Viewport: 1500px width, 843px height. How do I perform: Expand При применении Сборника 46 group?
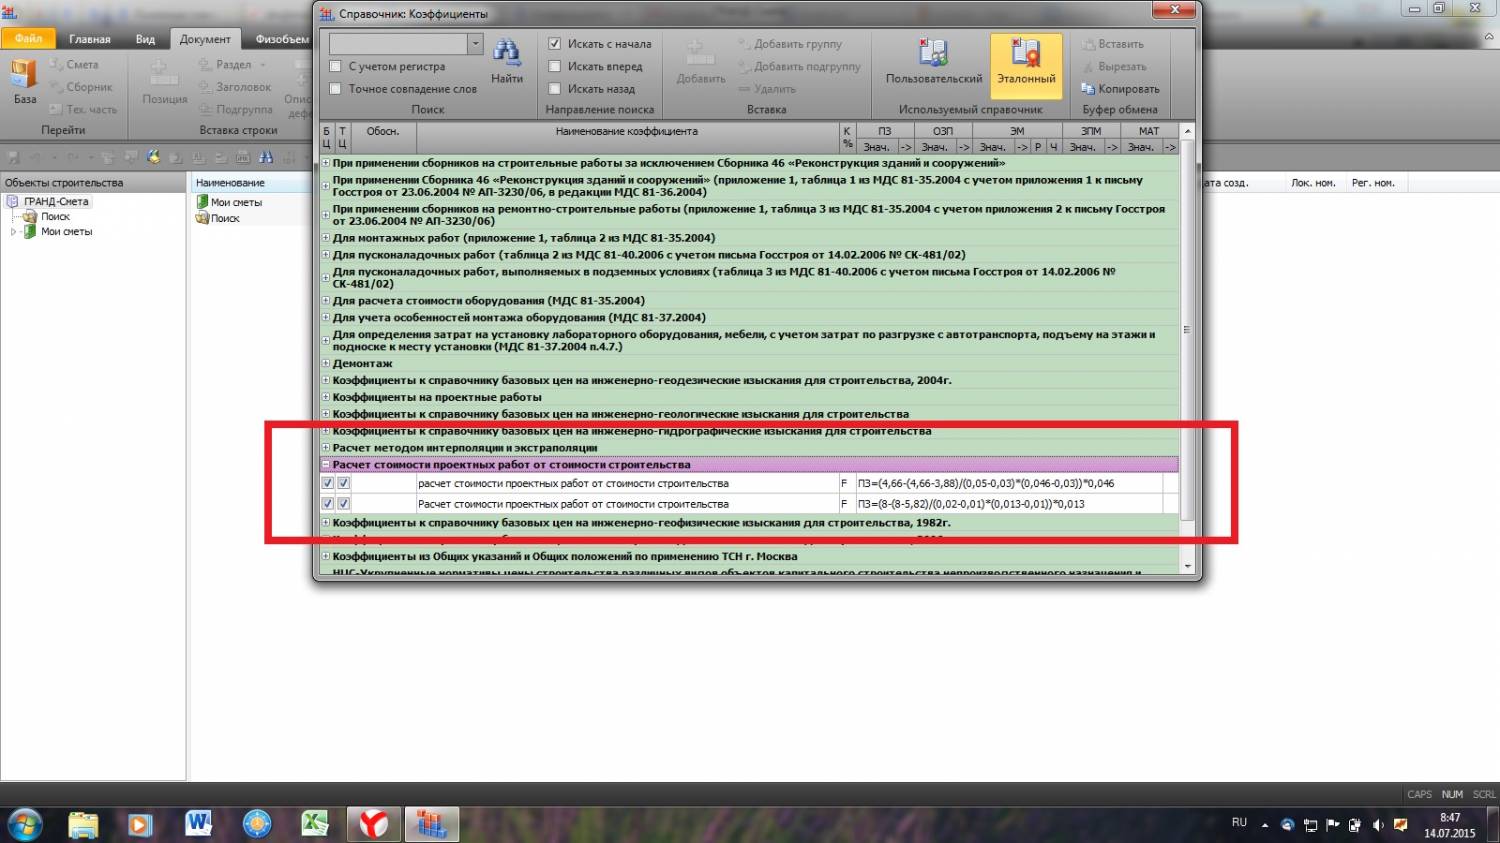(x=326, y=186)
